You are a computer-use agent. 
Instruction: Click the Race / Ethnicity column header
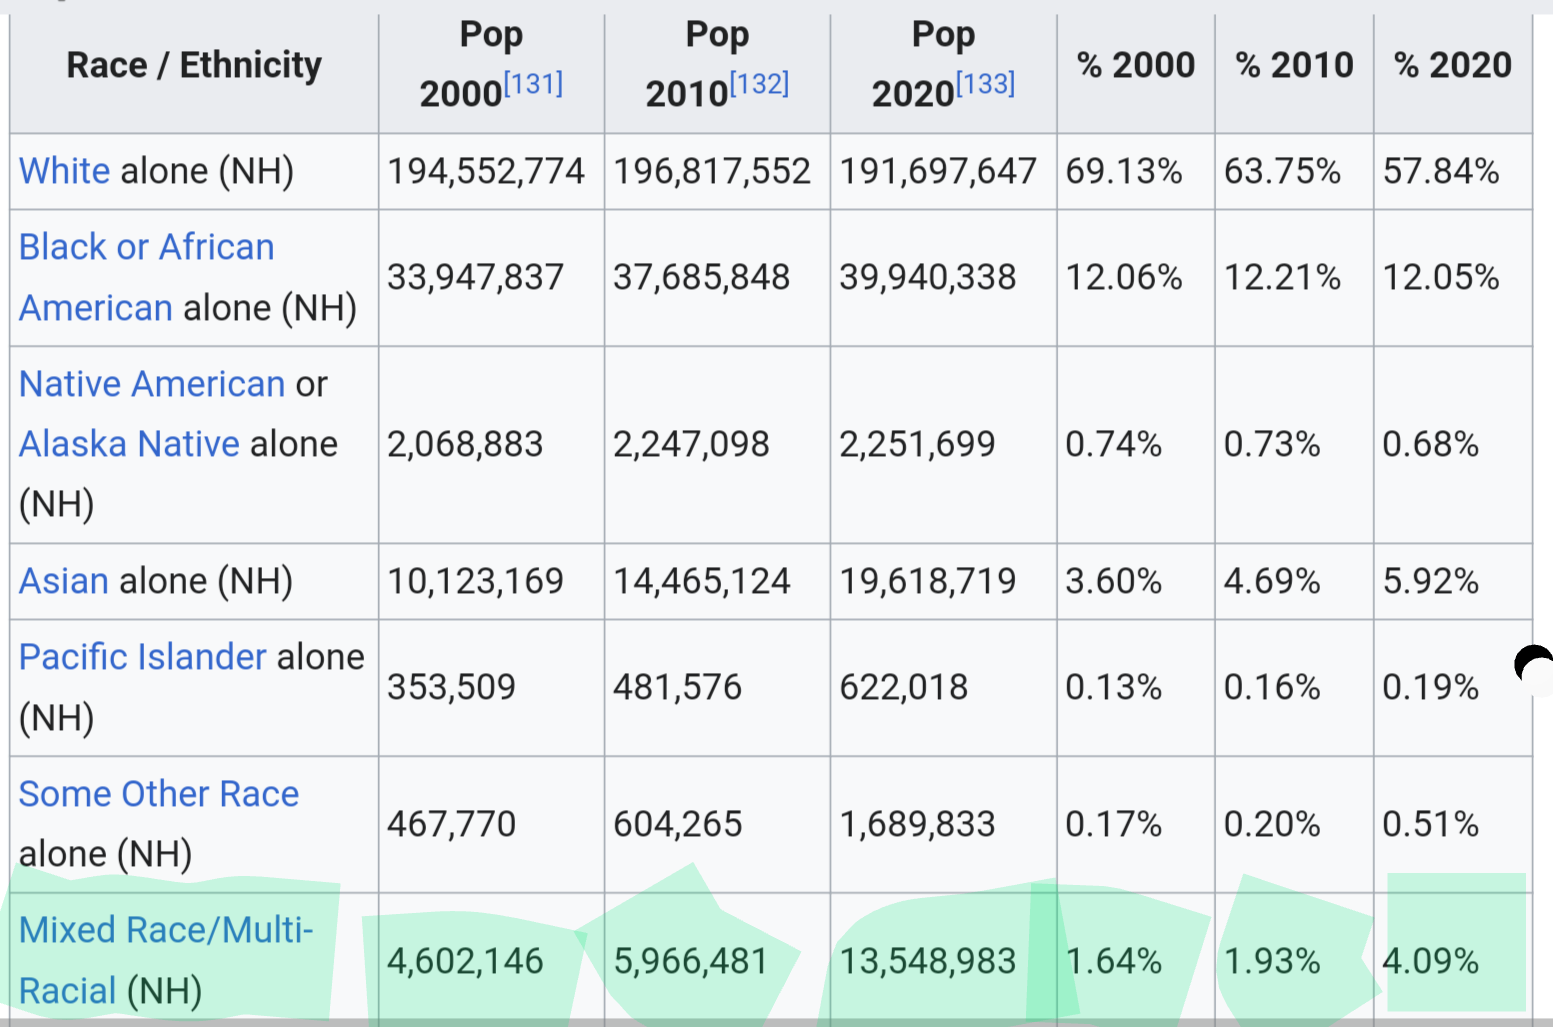(x=194, y=65)
